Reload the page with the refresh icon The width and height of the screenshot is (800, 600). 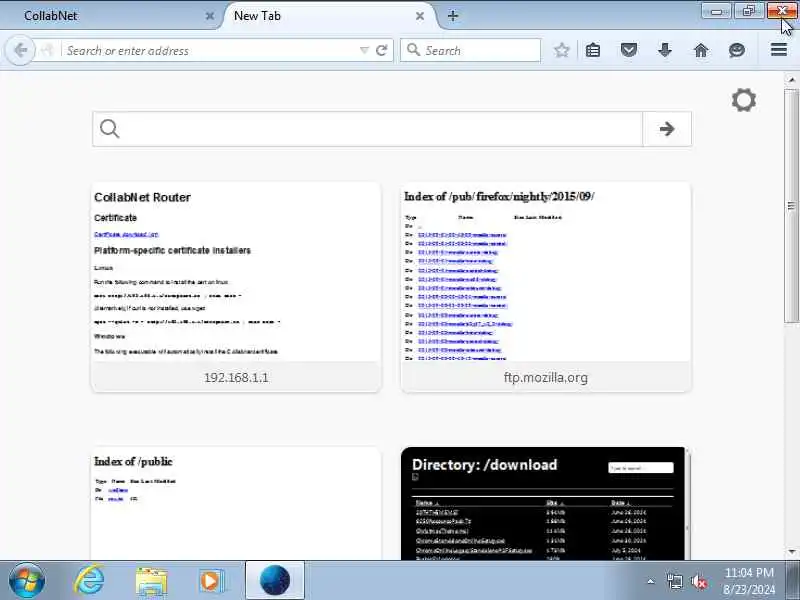click(x=382, y=50)
